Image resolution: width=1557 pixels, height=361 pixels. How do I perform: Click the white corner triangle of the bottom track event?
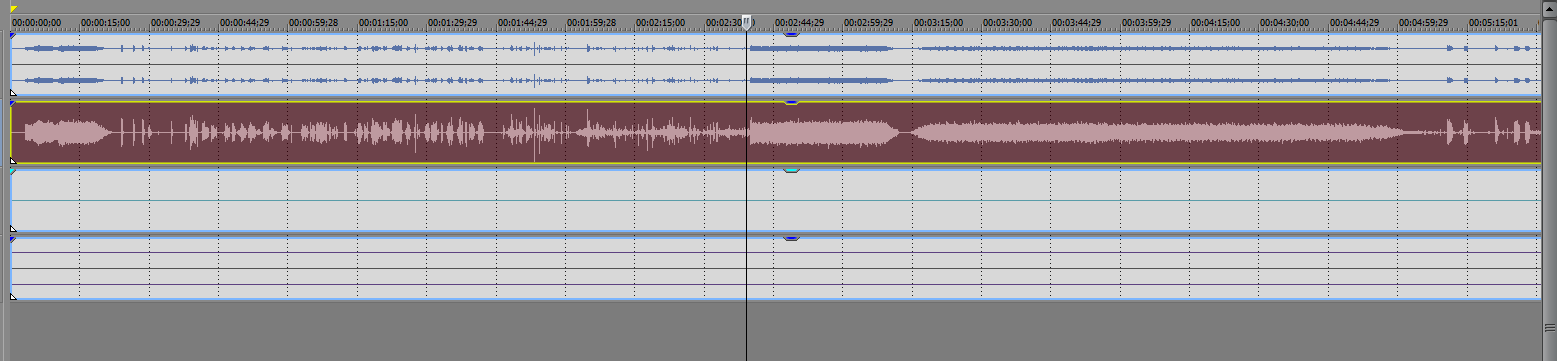pos(13,296)
